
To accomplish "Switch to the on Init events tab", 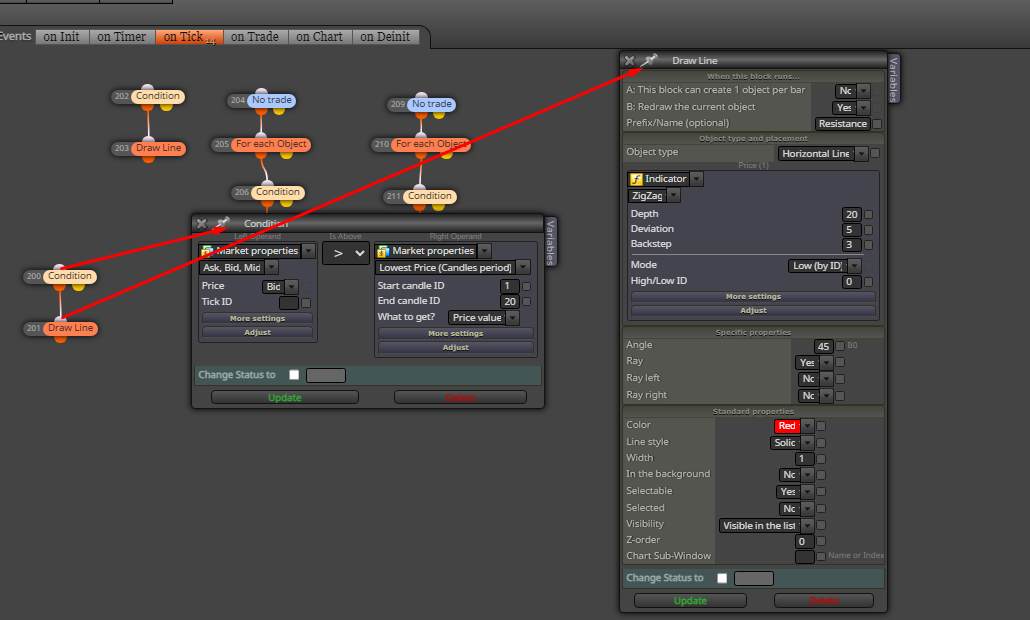I will point(62,37).
